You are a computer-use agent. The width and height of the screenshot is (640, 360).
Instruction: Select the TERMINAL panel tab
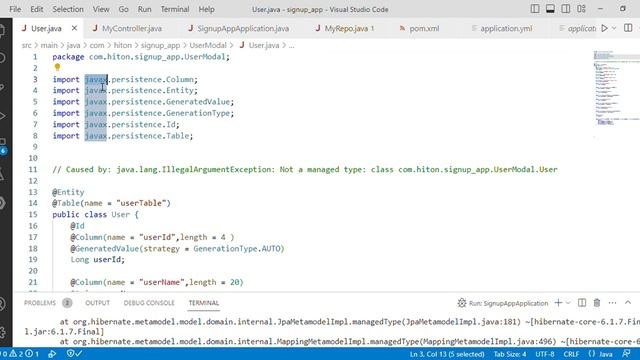click(x=204, y=303)
